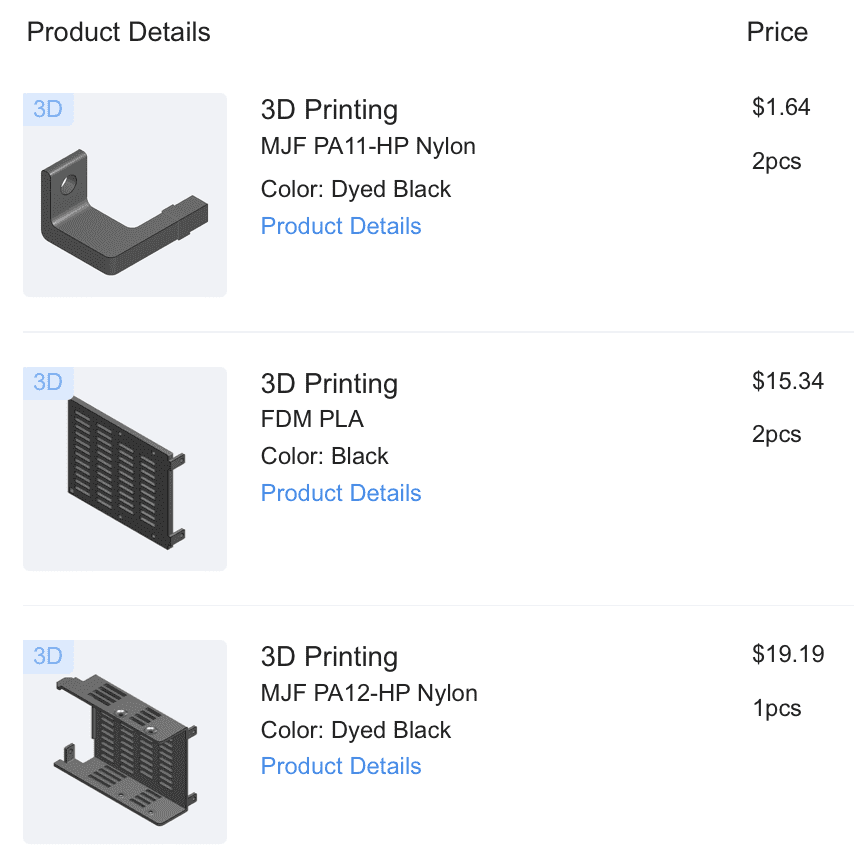Viewport: 854px width, 860px height.
Task: Click the 3D Printing title of the $1.64 item
Action: 329,110
